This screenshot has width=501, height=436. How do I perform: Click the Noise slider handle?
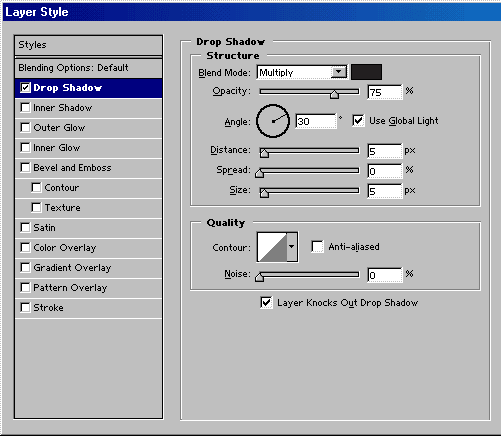click(259, 277)
